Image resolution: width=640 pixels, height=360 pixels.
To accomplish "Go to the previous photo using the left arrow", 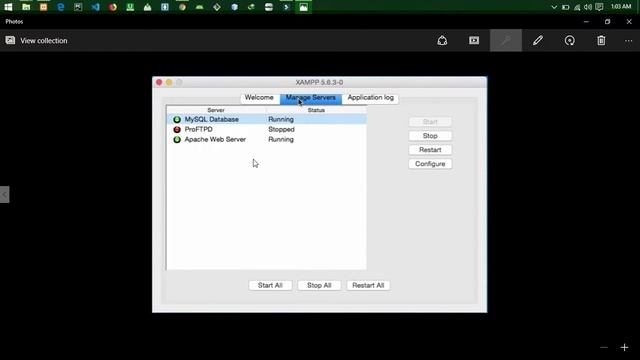I will pyautogui.click(x=4, y=194).
